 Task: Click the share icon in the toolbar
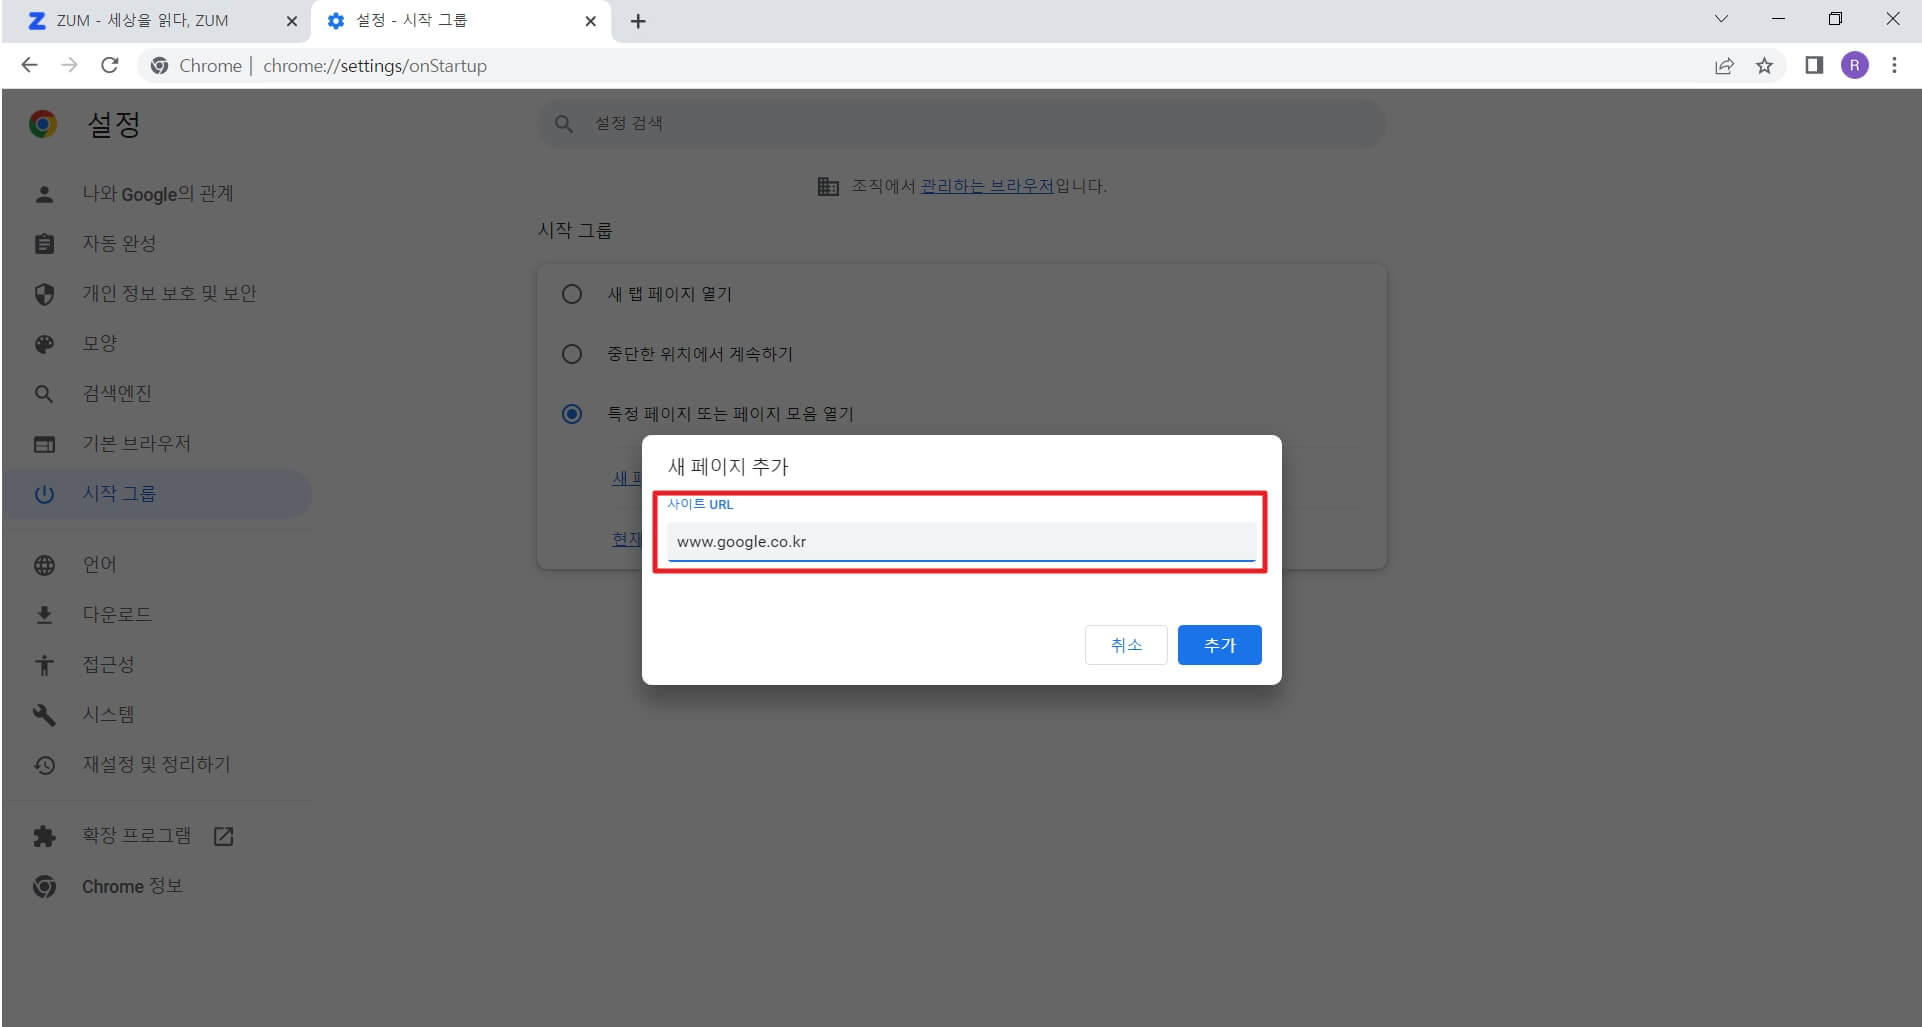(x=1724, y=66)
